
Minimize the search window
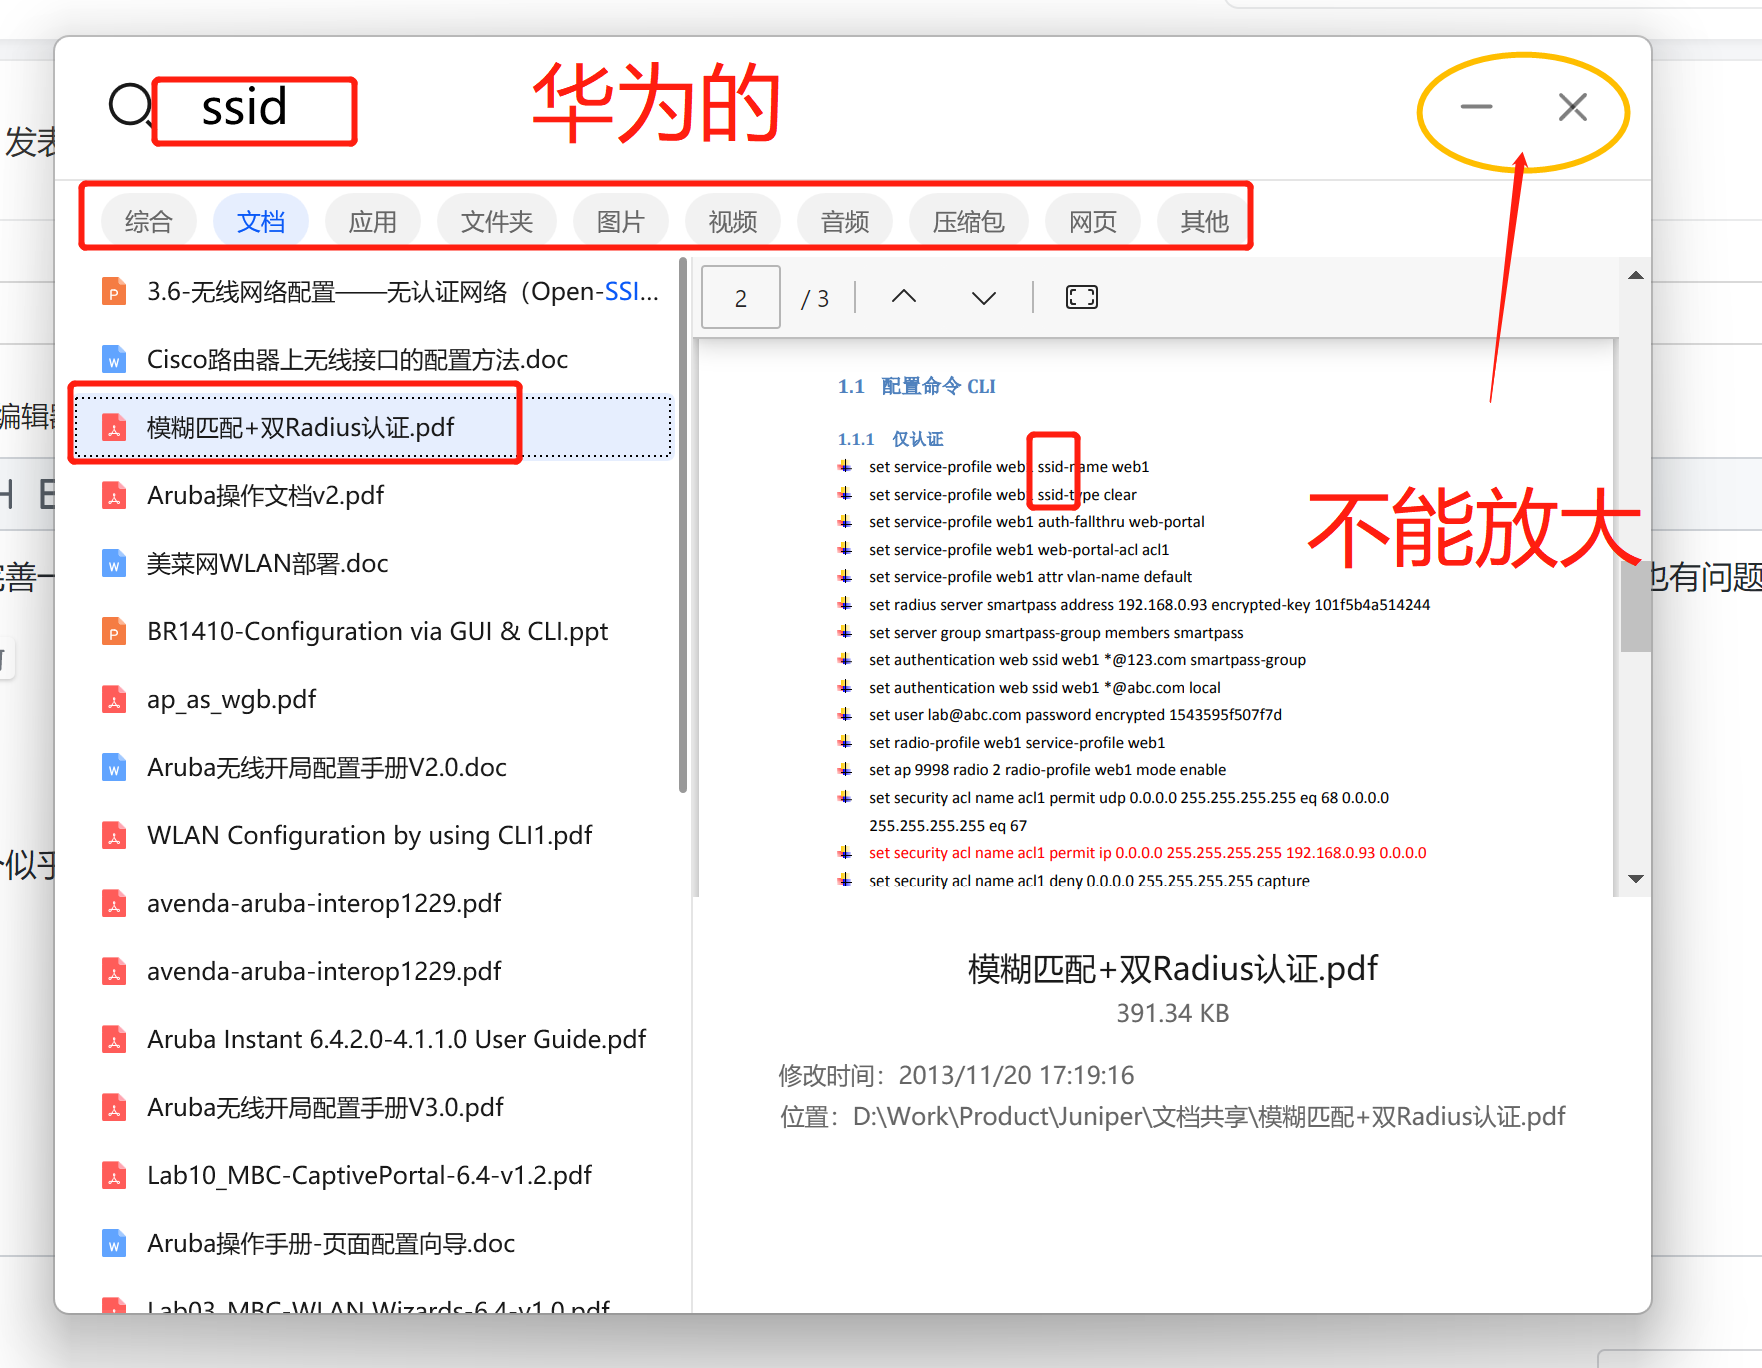[x=1477, y=106]
